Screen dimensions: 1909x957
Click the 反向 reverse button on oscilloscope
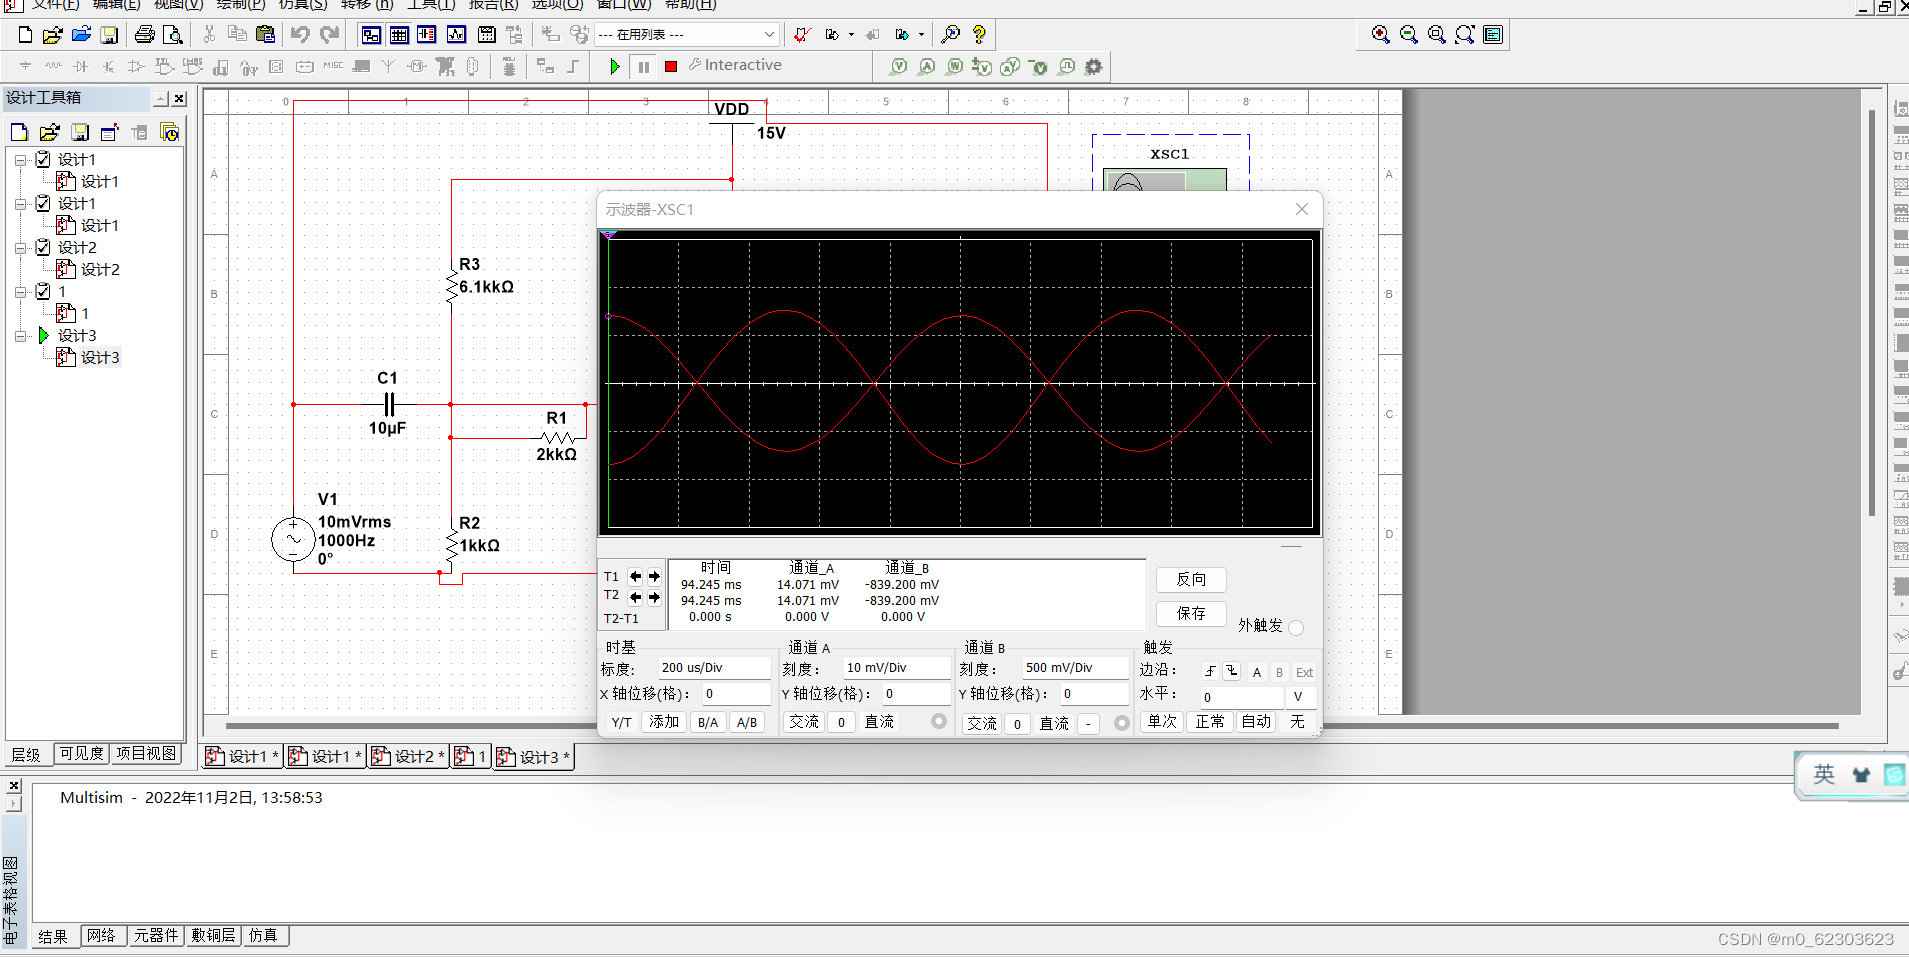(x=1191, y=579)
